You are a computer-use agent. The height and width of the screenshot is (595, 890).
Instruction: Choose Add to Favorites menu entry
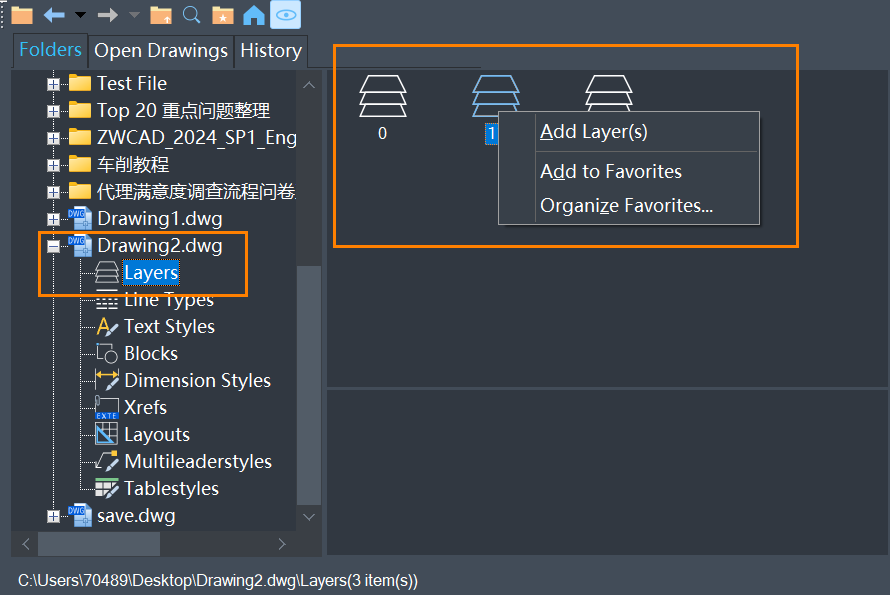point(611,171)
